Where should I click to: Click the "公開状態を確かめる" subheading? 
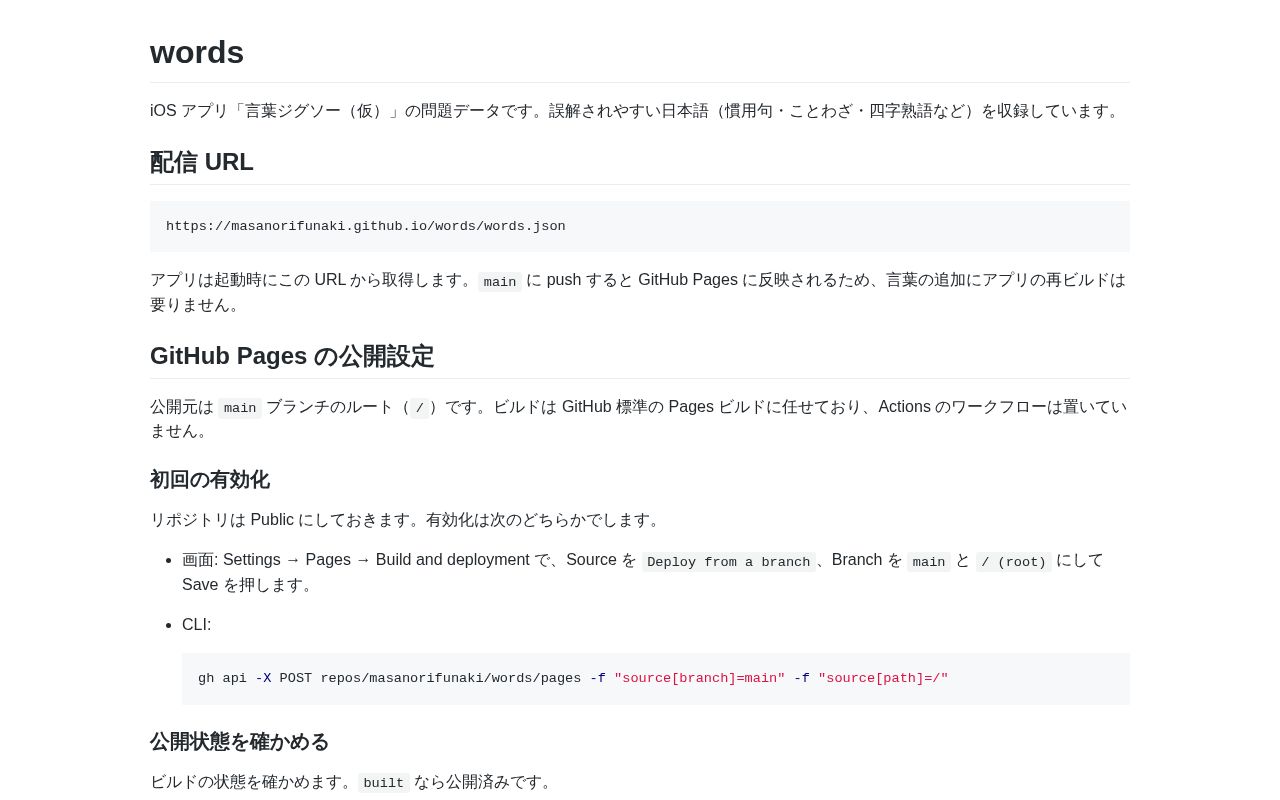click(x=240, y=742)
